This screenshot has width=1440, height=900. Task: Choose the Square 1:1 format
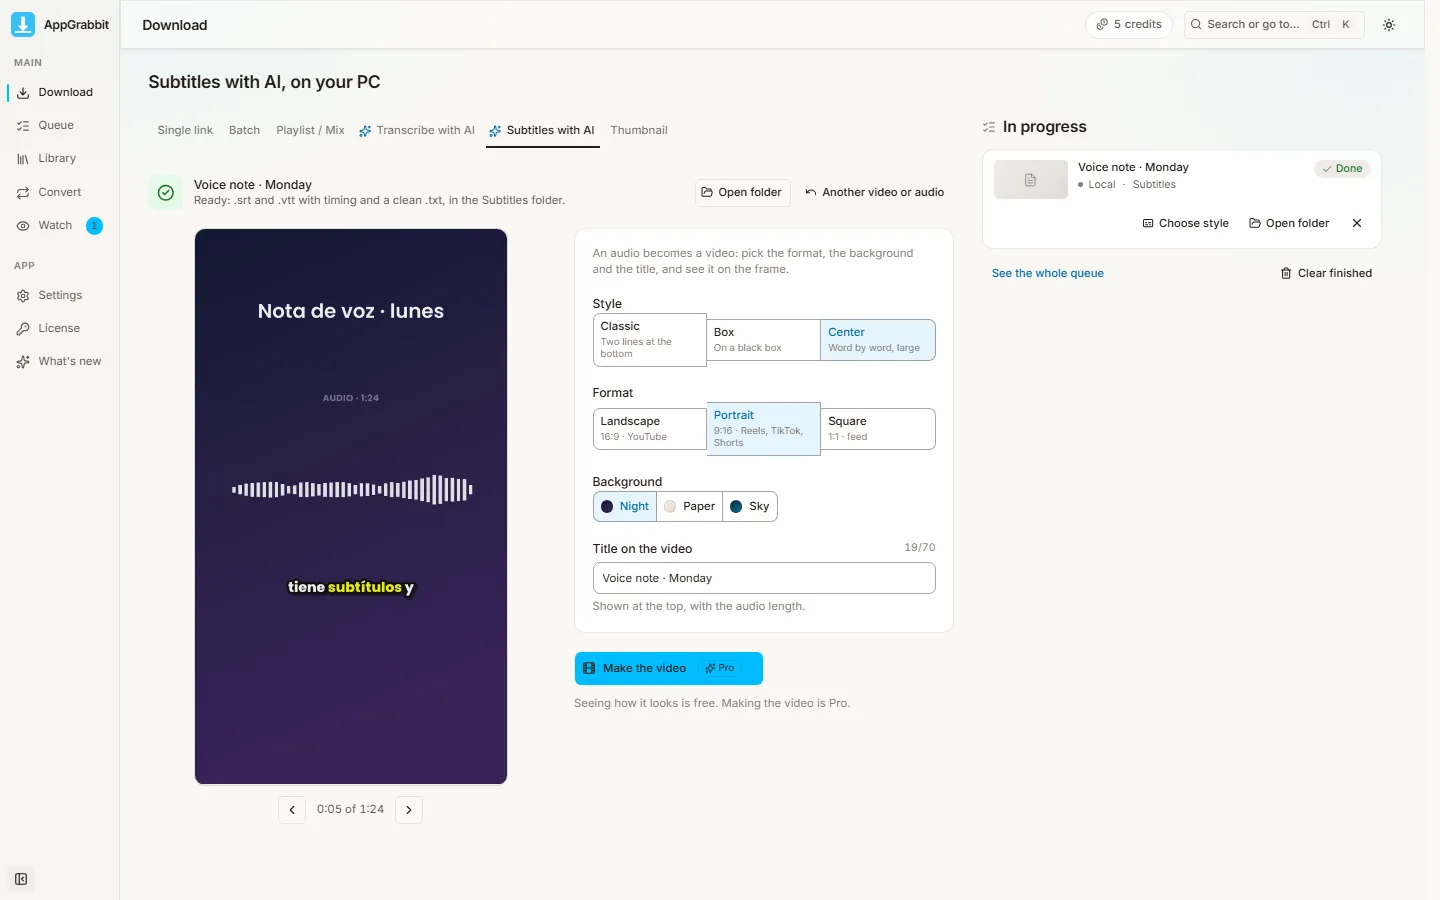pyautogui.click(x=878, y=429)
